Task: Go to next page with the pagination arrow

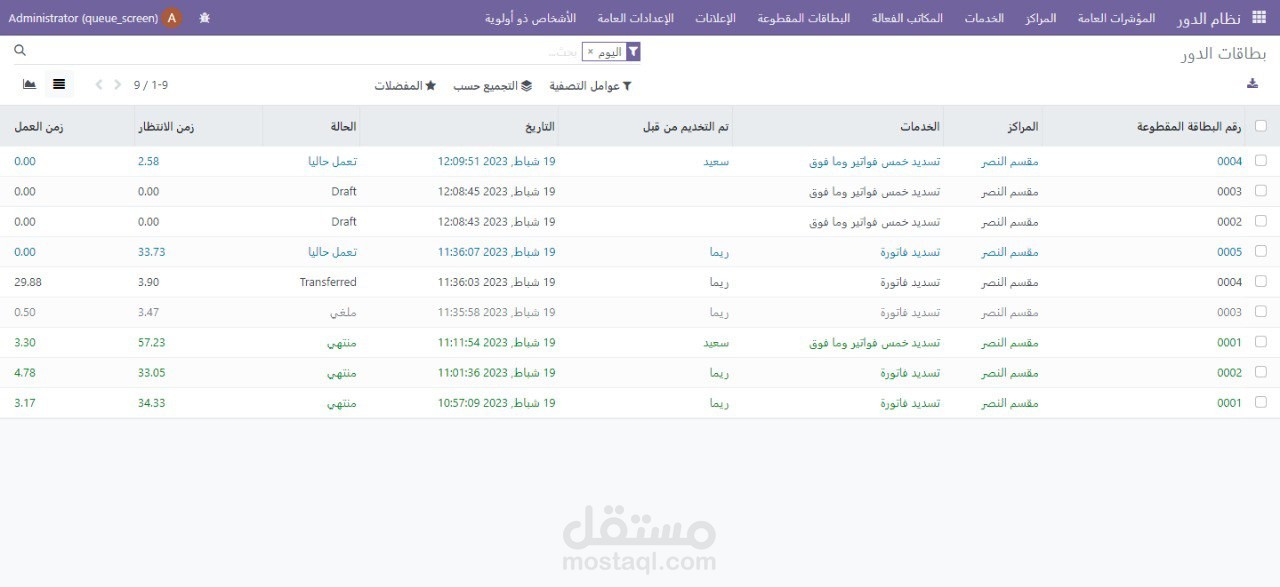Action: click(117, 84)
